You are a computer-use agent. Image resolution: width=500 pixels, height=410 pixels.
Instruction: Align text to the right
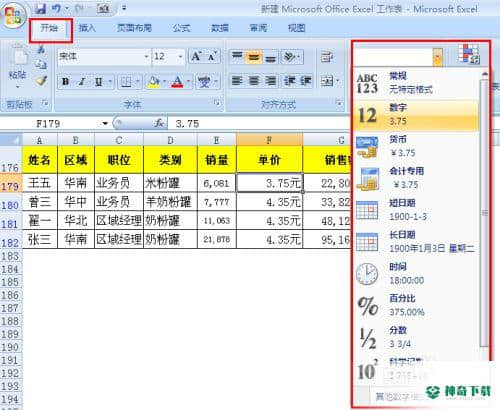[x=271, y=81]
